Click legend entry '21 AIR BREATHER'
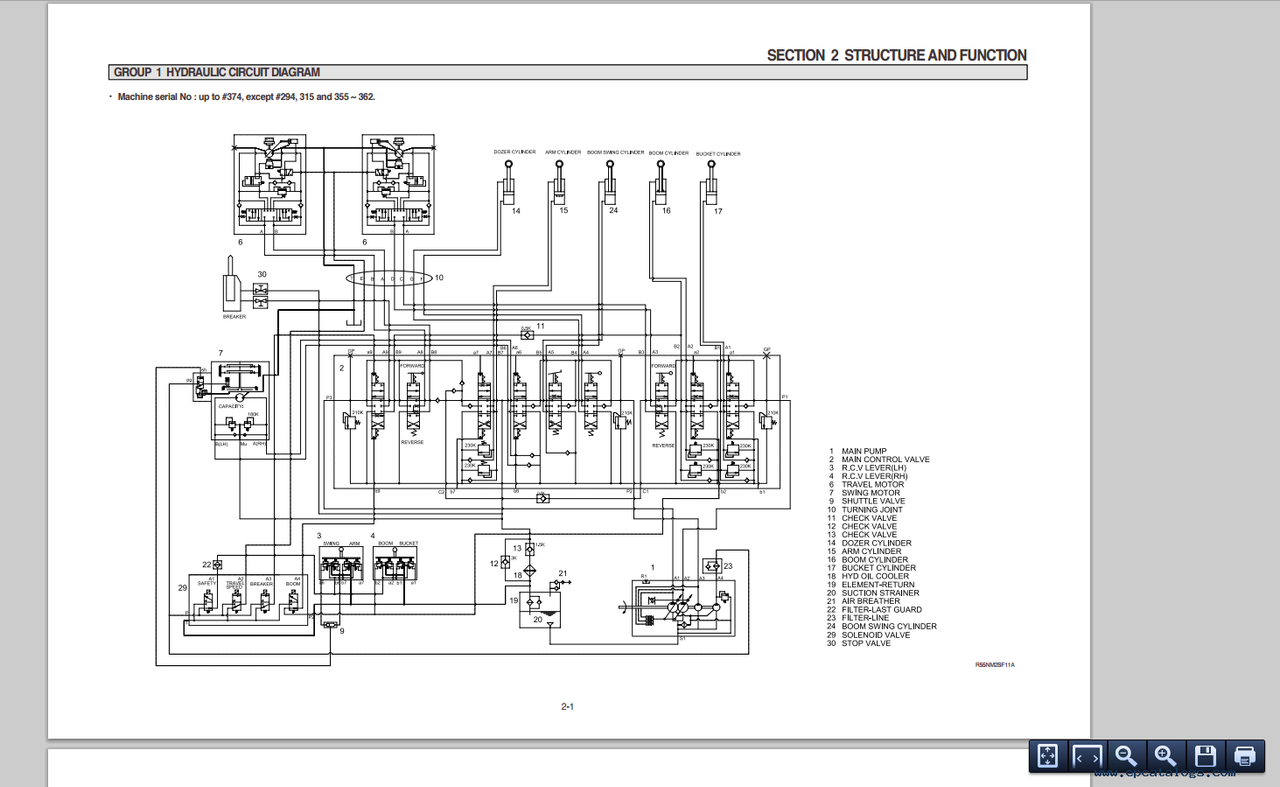 pyautogui.click(x=863, y=601)
